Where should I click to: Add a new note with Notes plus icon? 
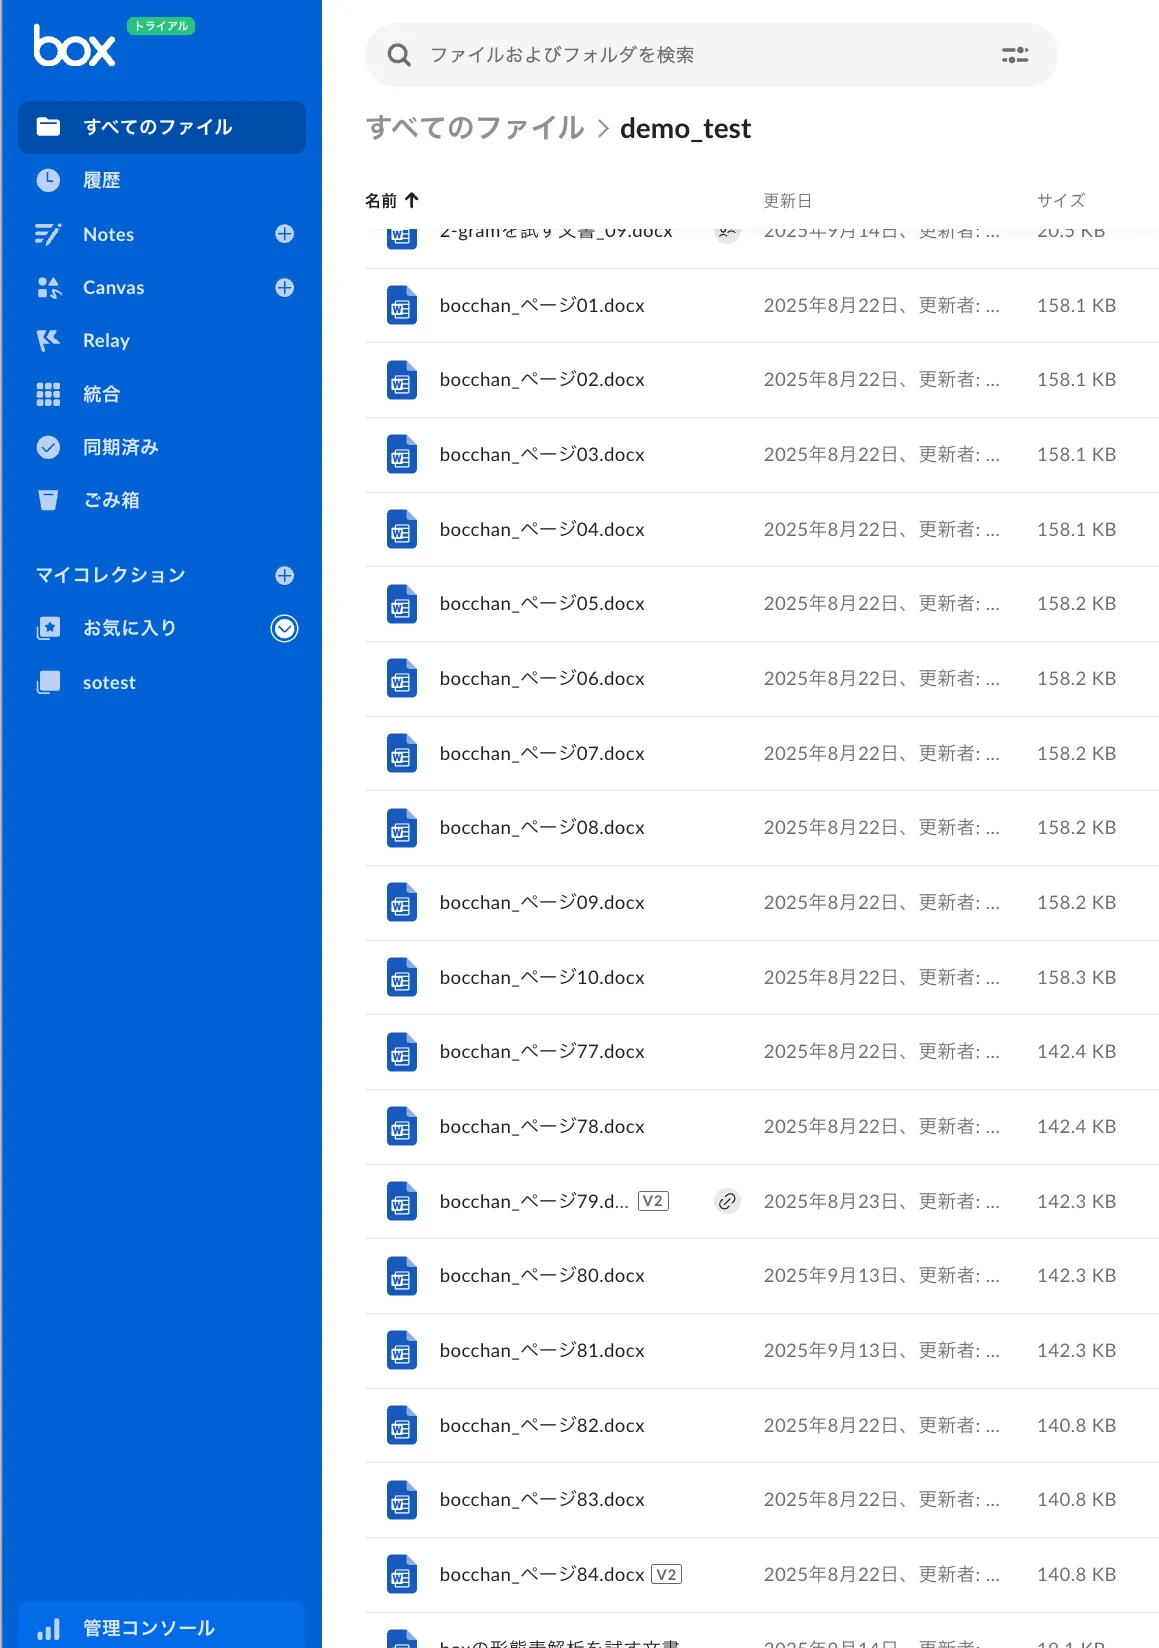click(285, 234)
